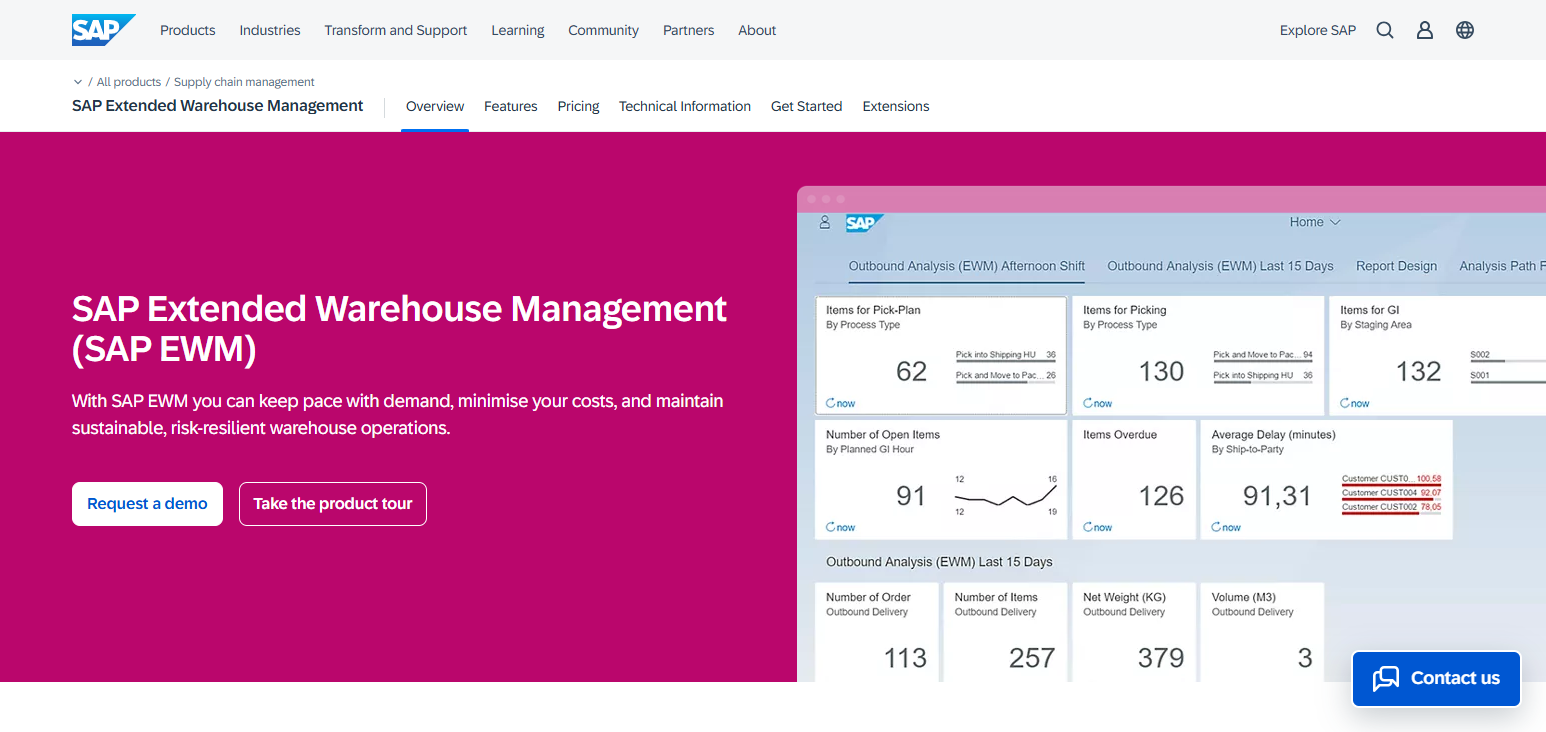Image resolution: width=1546 pixels, height=732 pixels.
Task: Select the Overview tab
Action: 435,106
